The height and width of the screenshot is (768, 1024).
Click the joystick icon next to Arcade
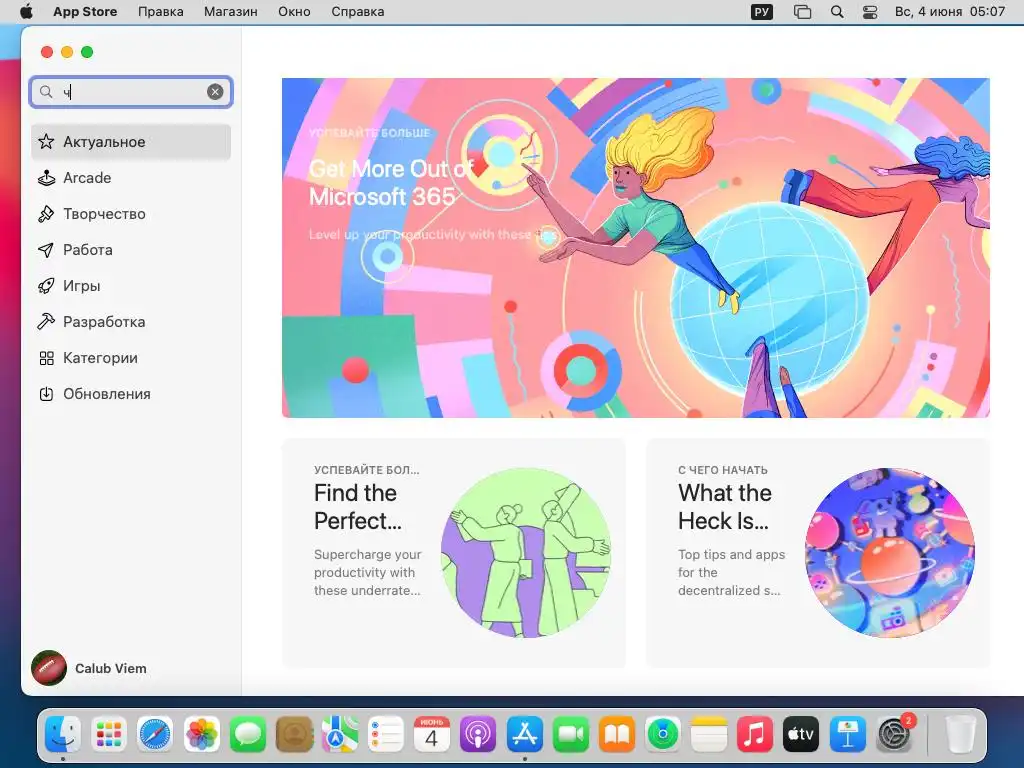click(x=46, y=178)
